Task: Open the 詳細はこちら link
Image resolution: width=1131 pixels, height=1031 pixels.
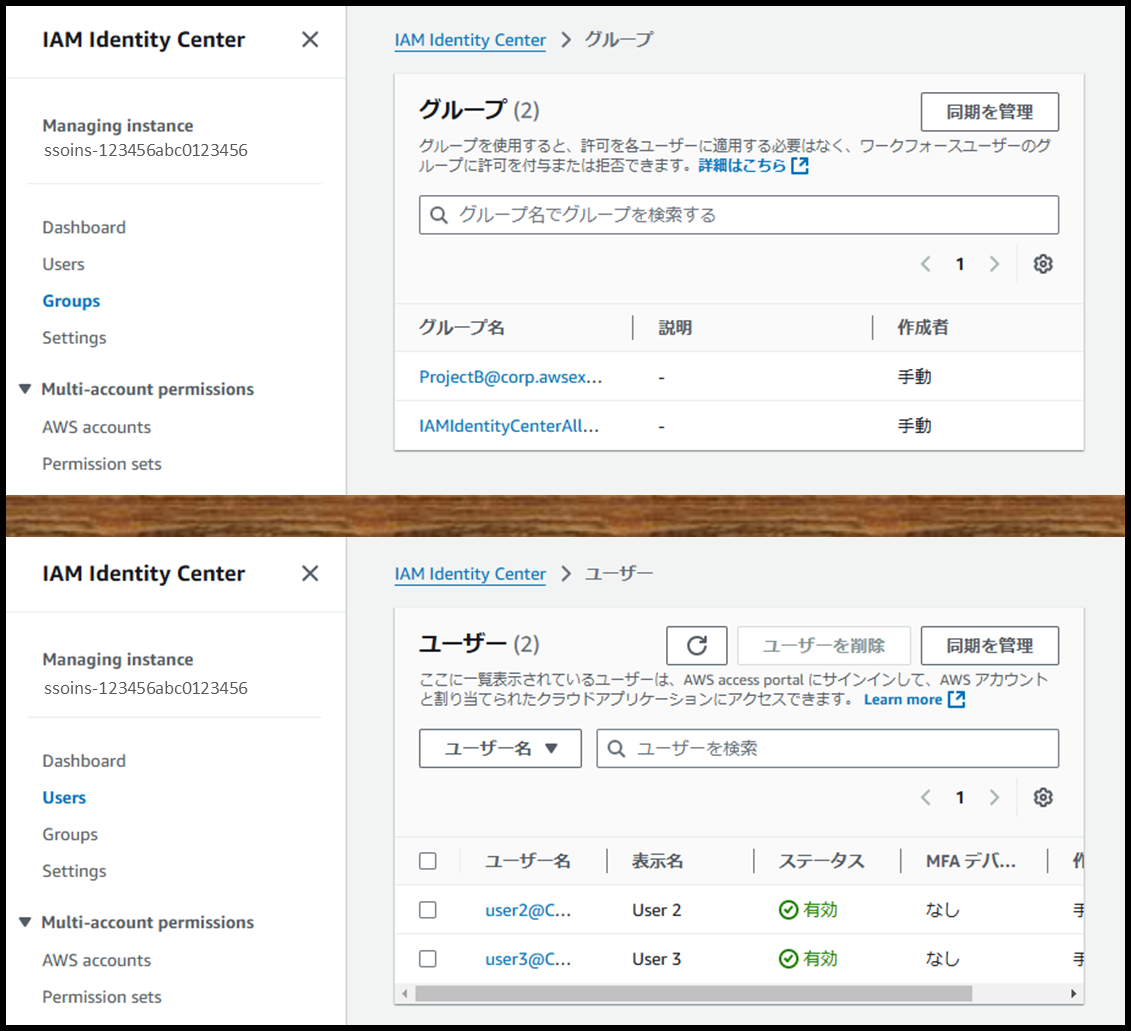Action: click(x=742, y=166)
